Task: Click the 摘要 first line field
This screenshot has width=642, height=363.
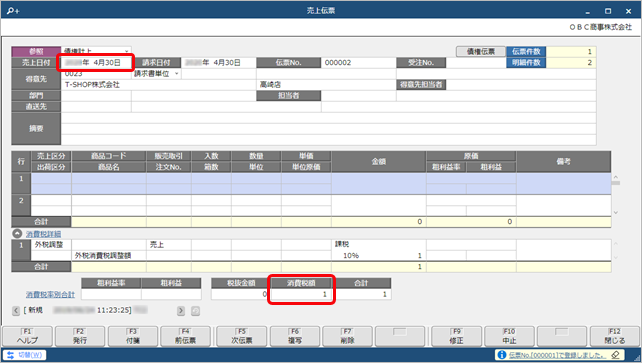Action: coord(328,118)
